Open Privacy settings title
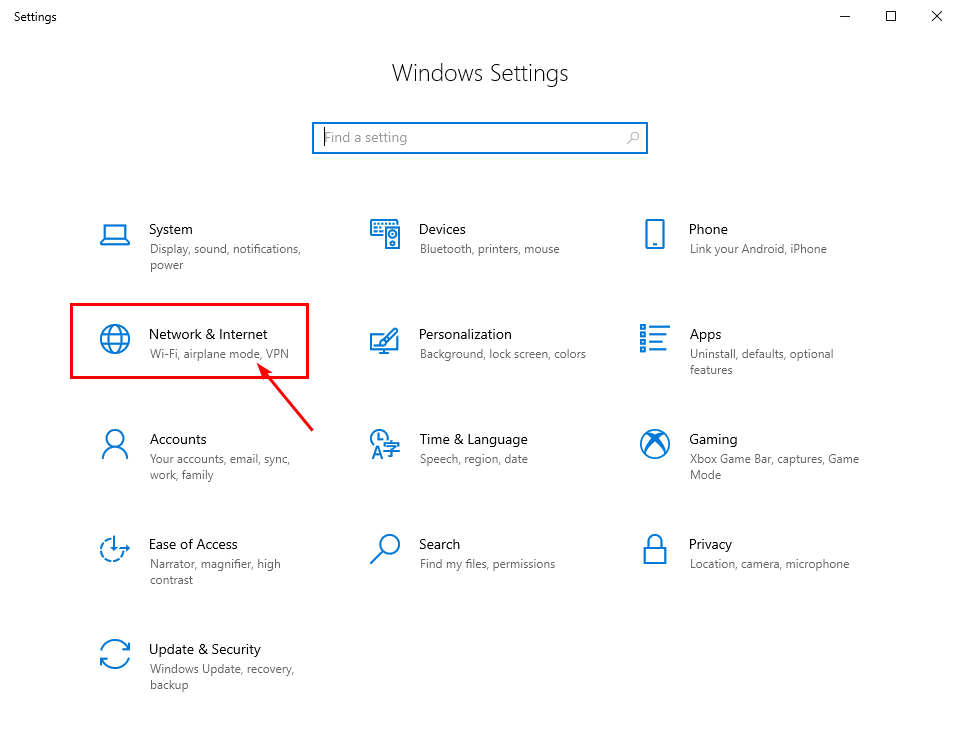960x733 pixels. tap(710, 544)
